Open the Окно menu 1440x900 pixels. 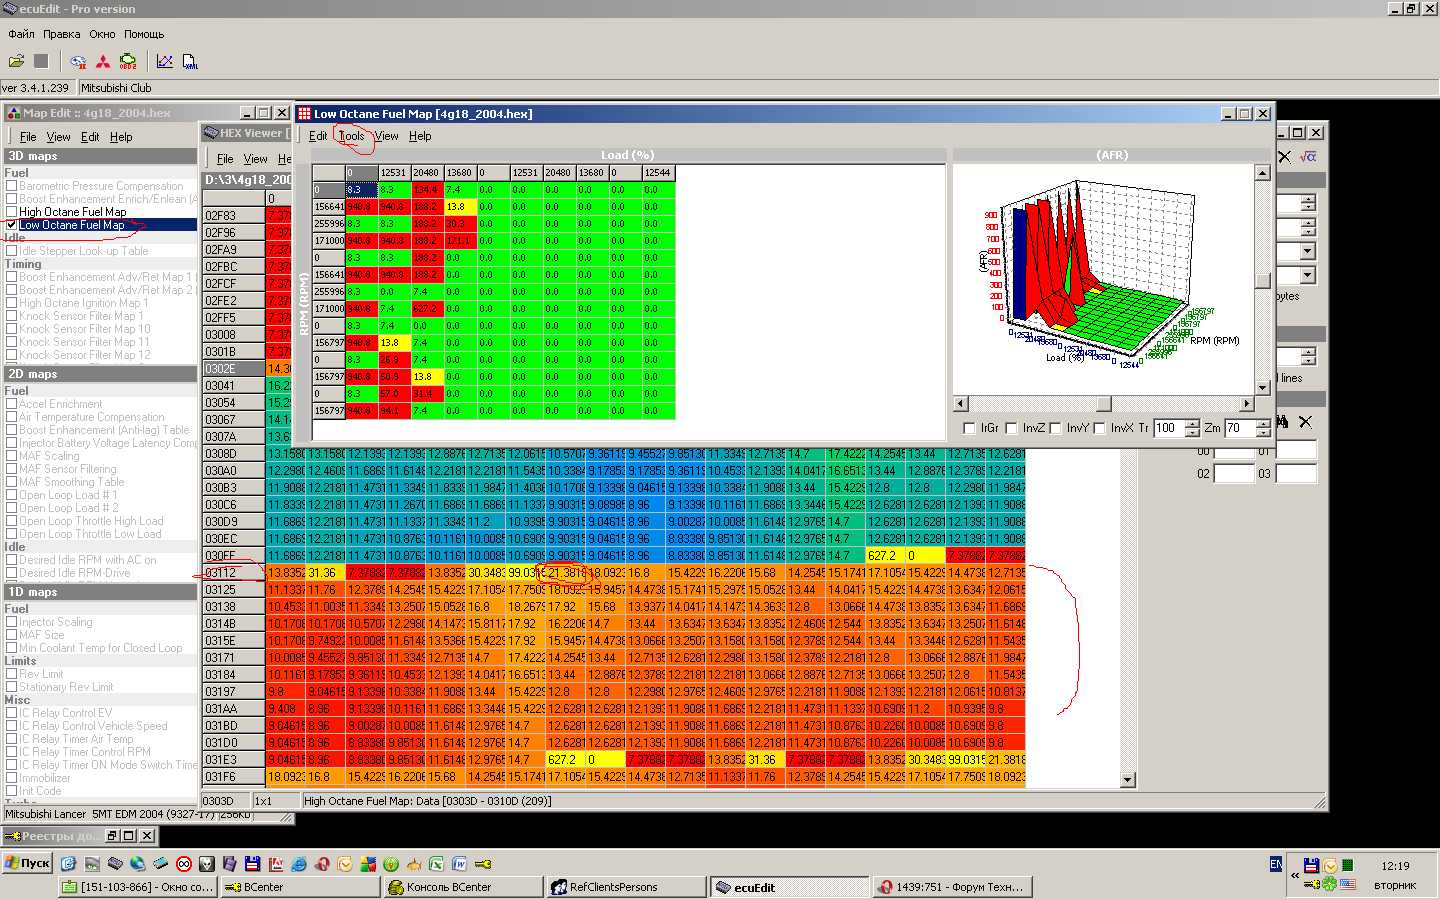(102, 34)
